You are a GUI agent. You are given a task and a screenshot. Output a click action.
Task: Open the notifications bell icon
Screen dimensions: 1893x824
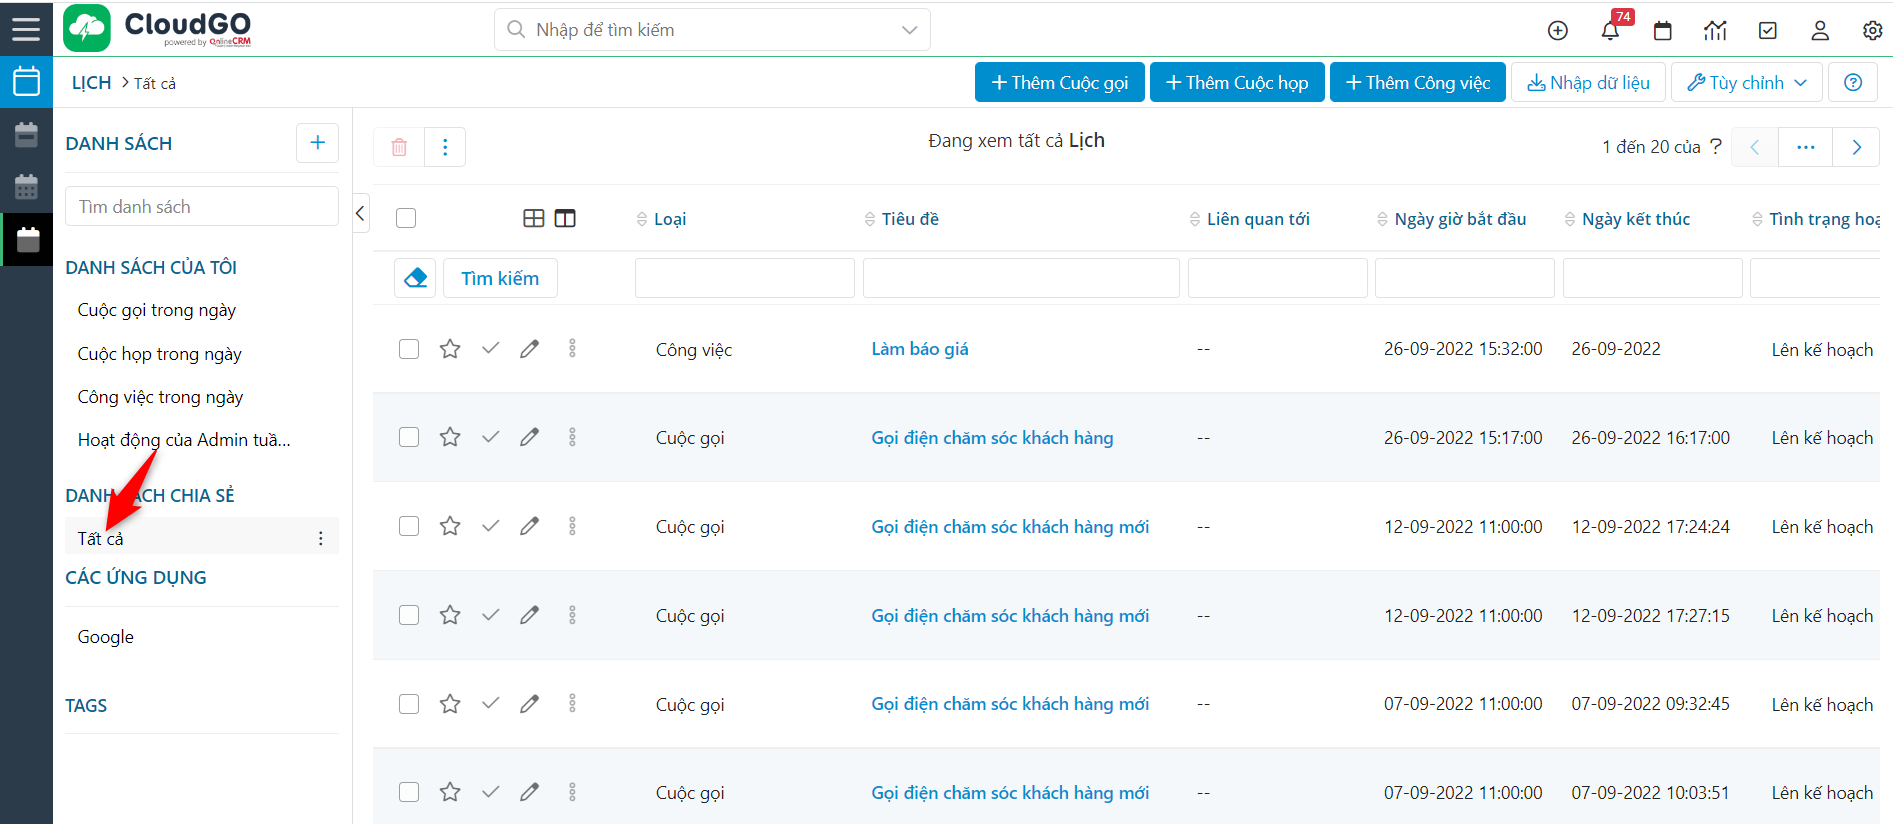coord(1610,31)
